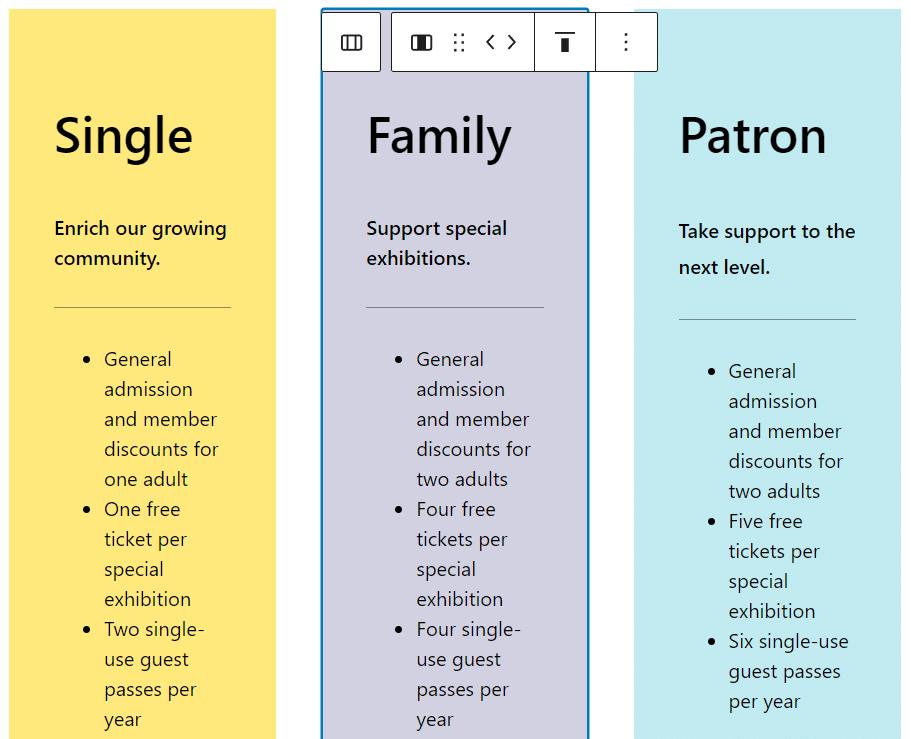Screen dimensions: 911x739
Task: Select the "Single" heading
Action: pos(123,136)
